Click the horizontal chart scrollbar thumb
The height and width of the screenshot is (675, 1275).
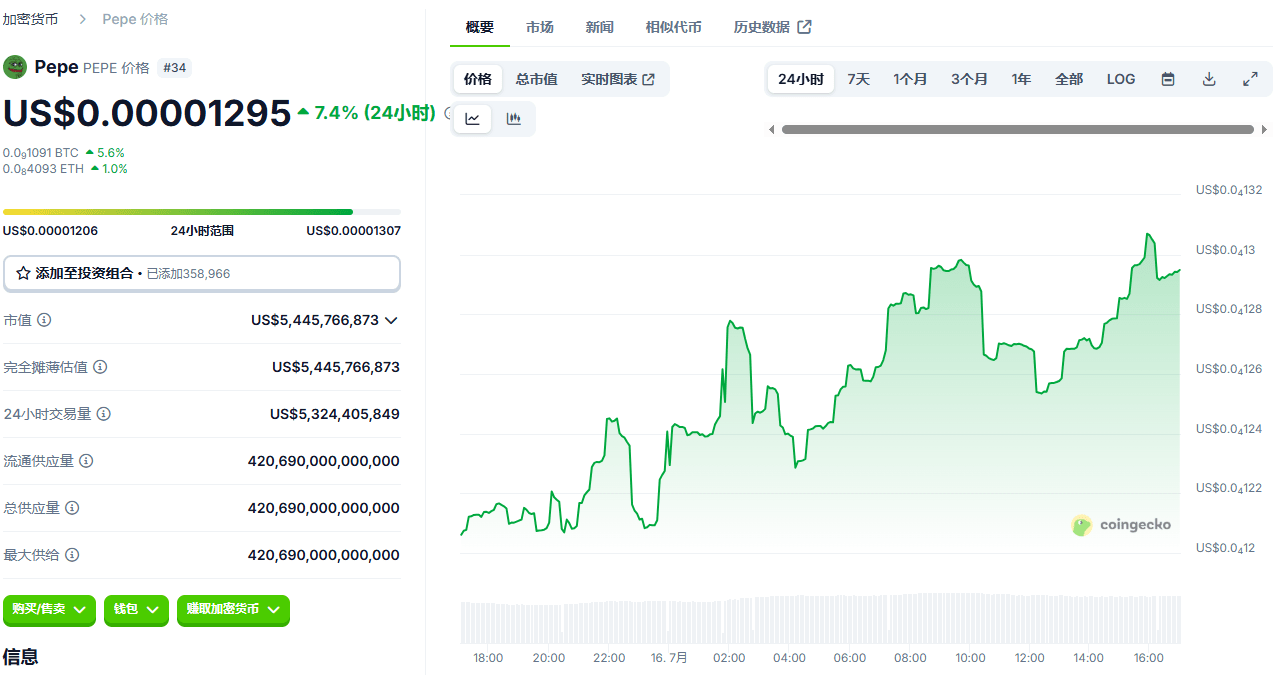(x=1017, y=129)
